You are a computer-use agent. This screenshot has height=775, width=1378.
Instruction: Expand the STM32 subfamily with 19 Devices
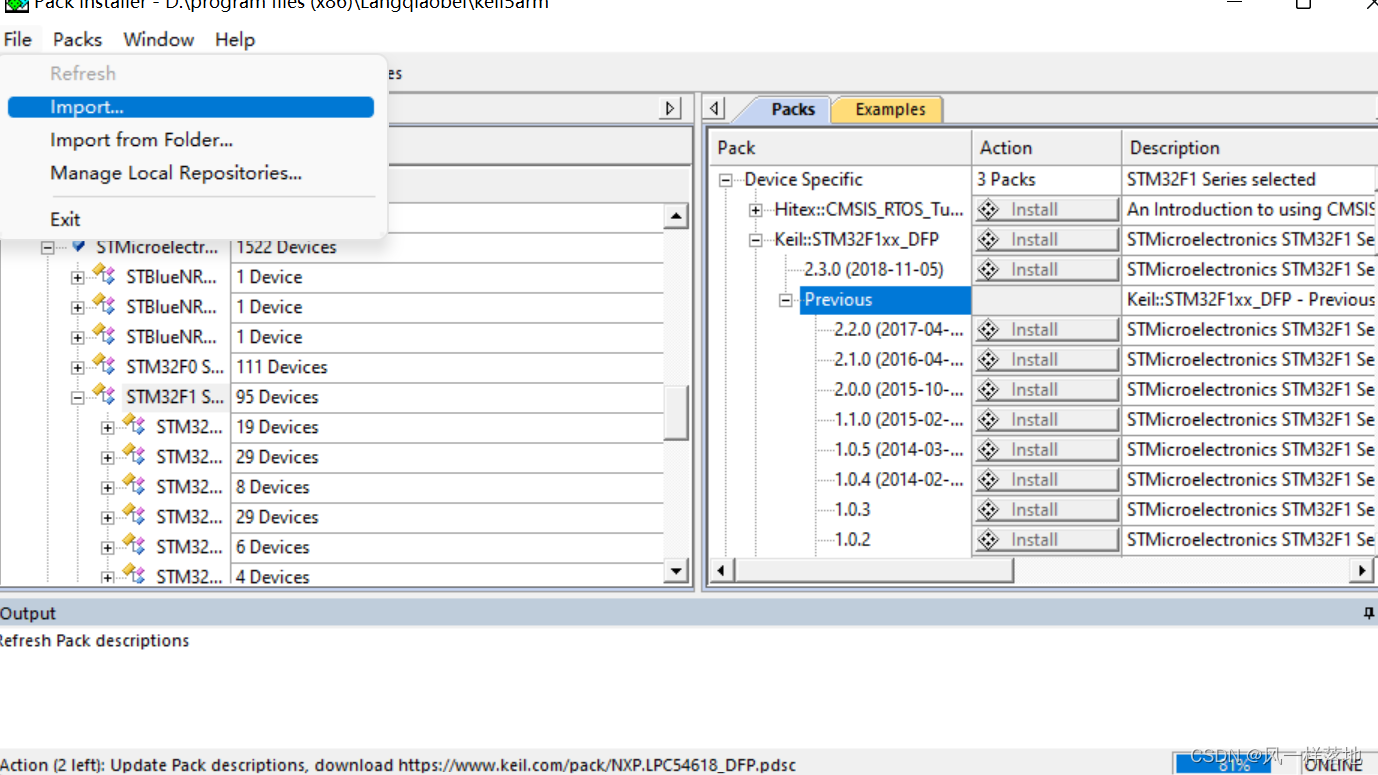(107, 427)
